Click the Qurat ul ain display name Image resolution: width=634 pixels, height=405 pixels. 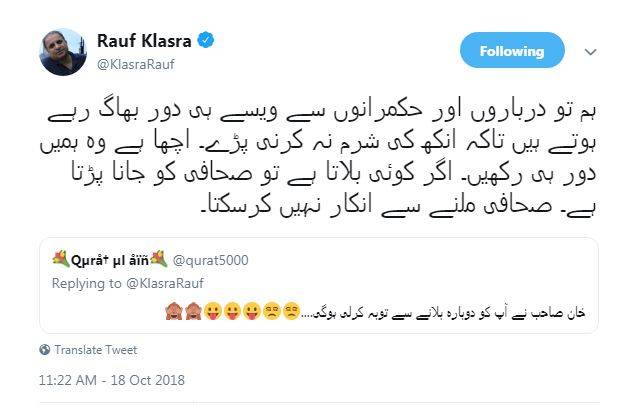110,260
